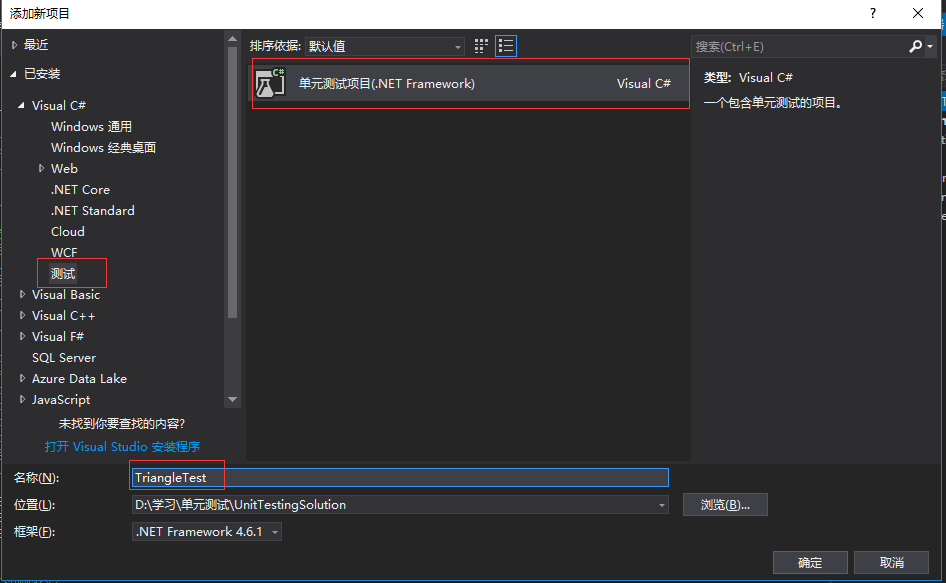Focus the 搜索(Ctrl+E) search box
The width and height of the screenshot is (946, 583).
point(799,46)
